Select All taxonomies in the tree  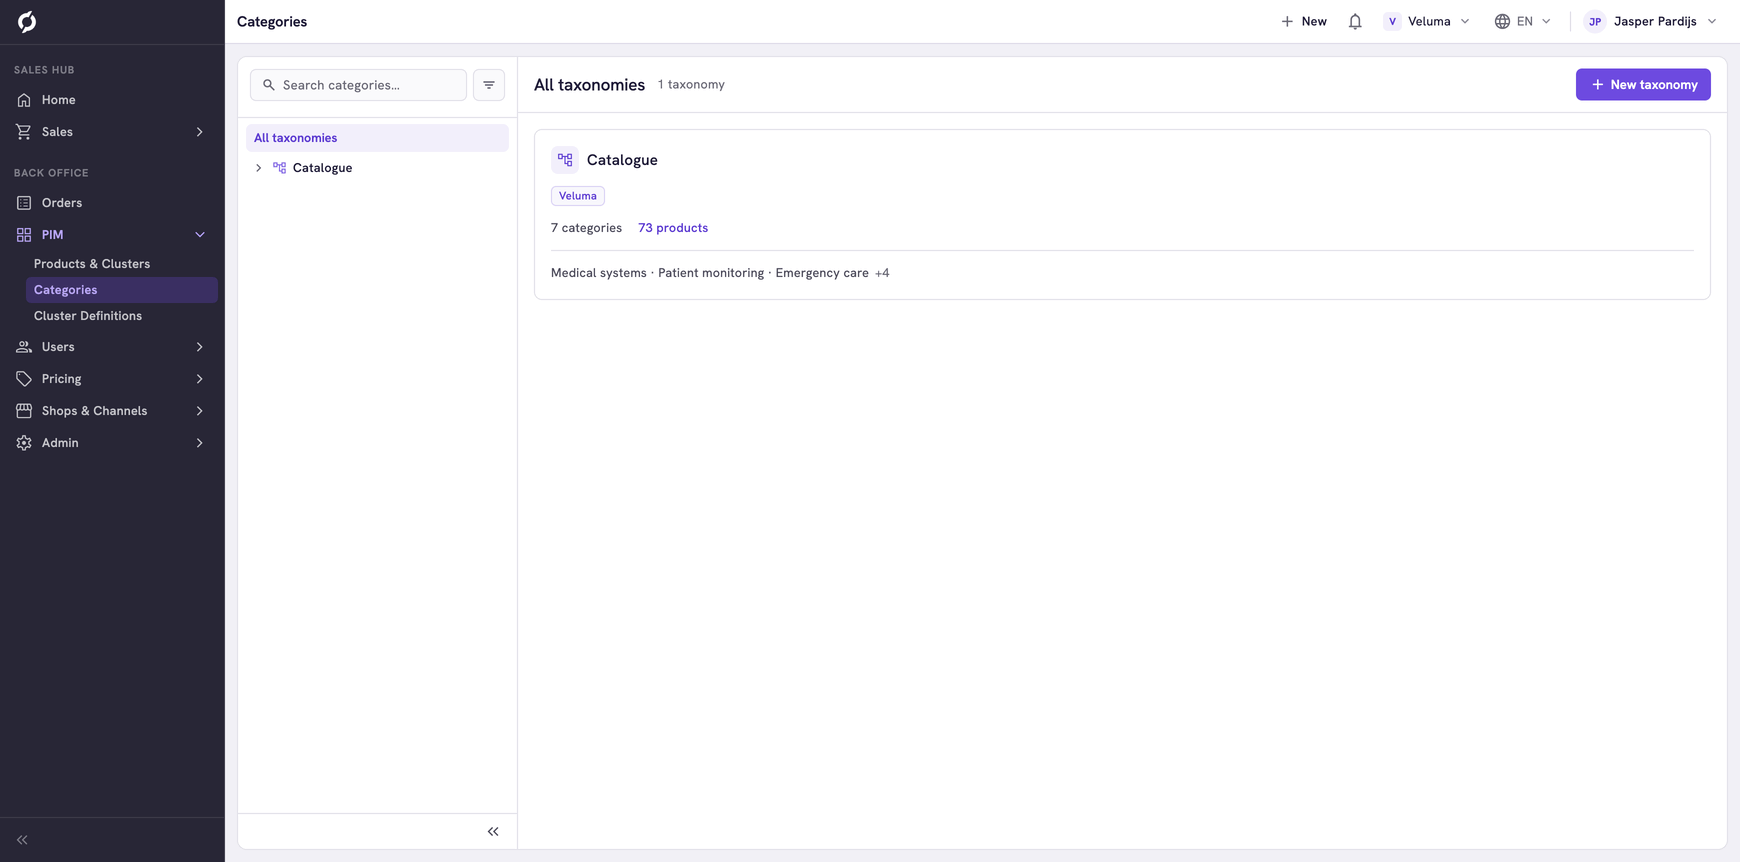(377, 138)
